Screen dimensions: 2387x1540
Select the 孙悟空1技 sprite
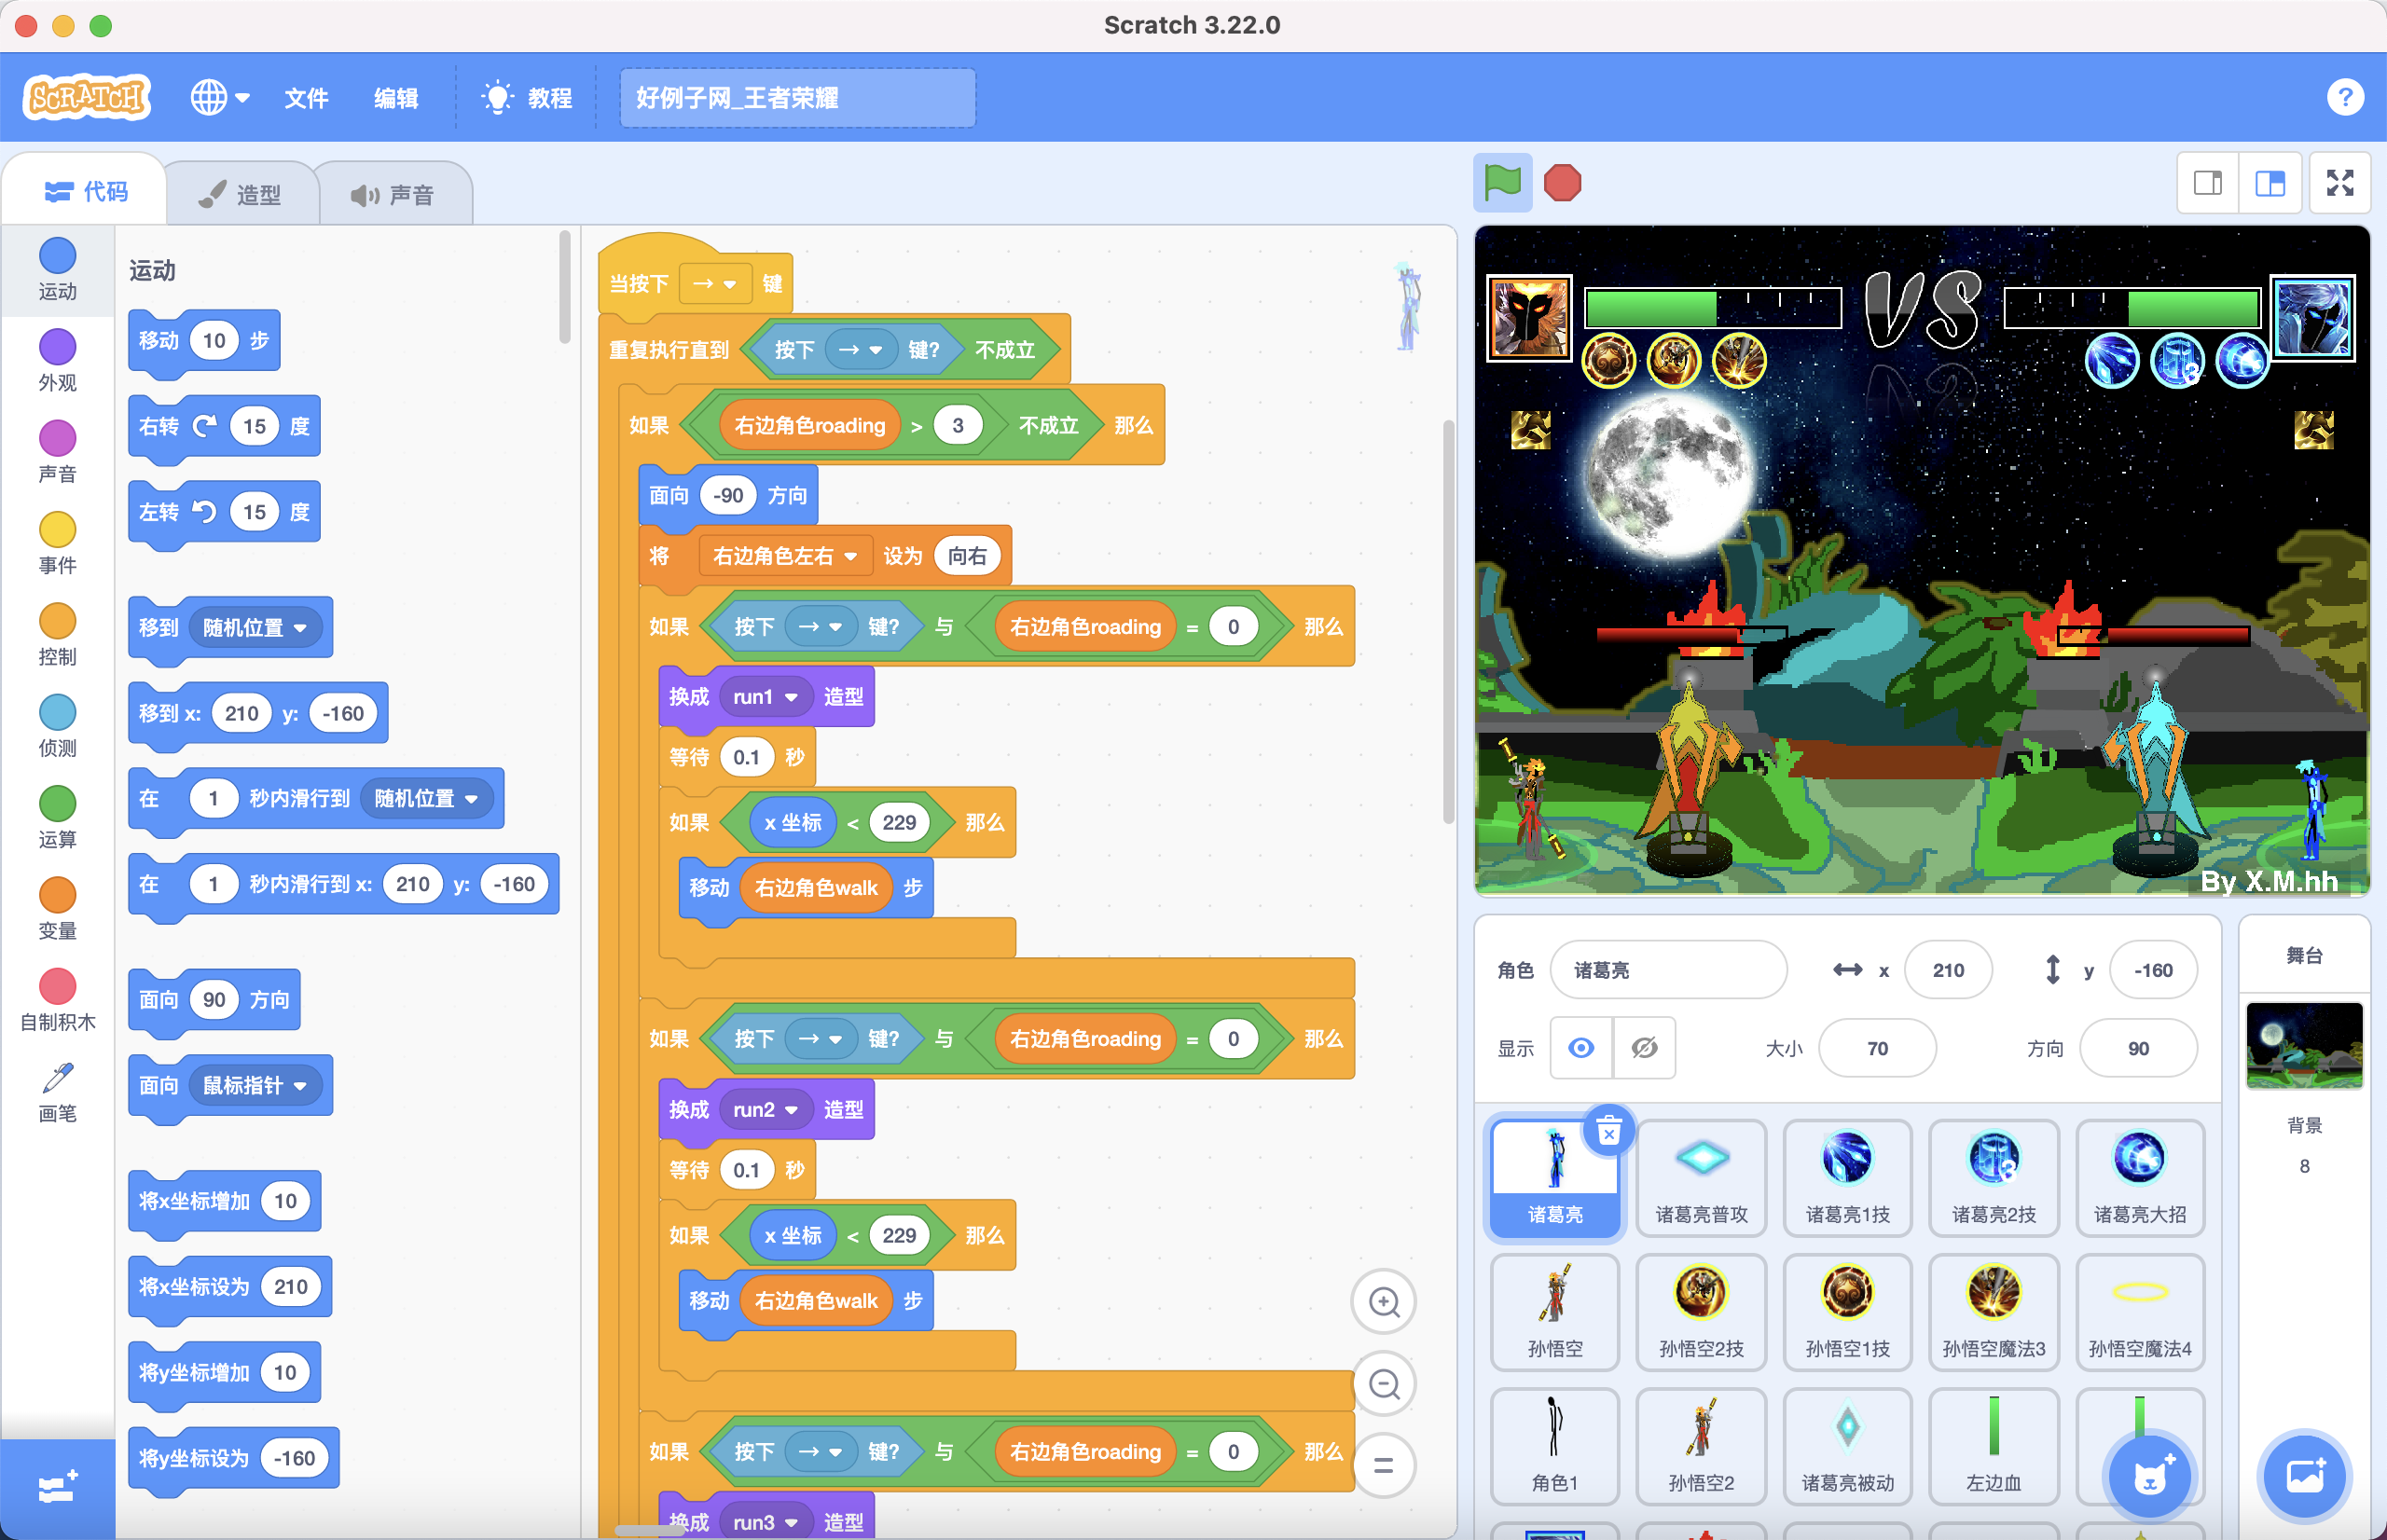coord(1847,1312)
